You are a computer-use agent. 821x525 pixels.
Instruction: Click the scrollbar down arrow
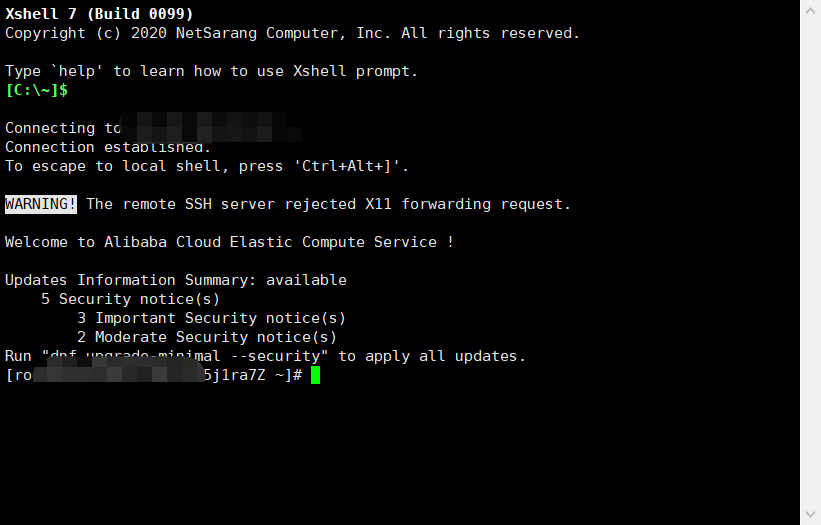[810, 514]
